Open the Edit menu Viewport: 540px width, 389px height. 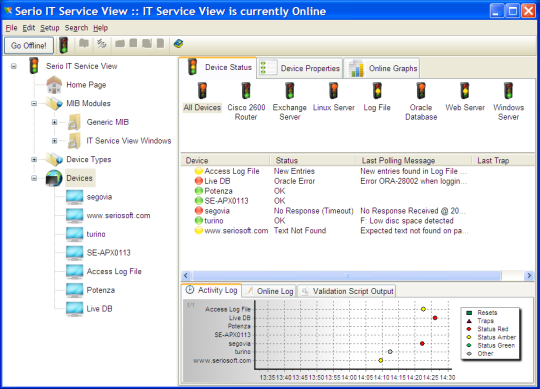(x=29, y=28)
